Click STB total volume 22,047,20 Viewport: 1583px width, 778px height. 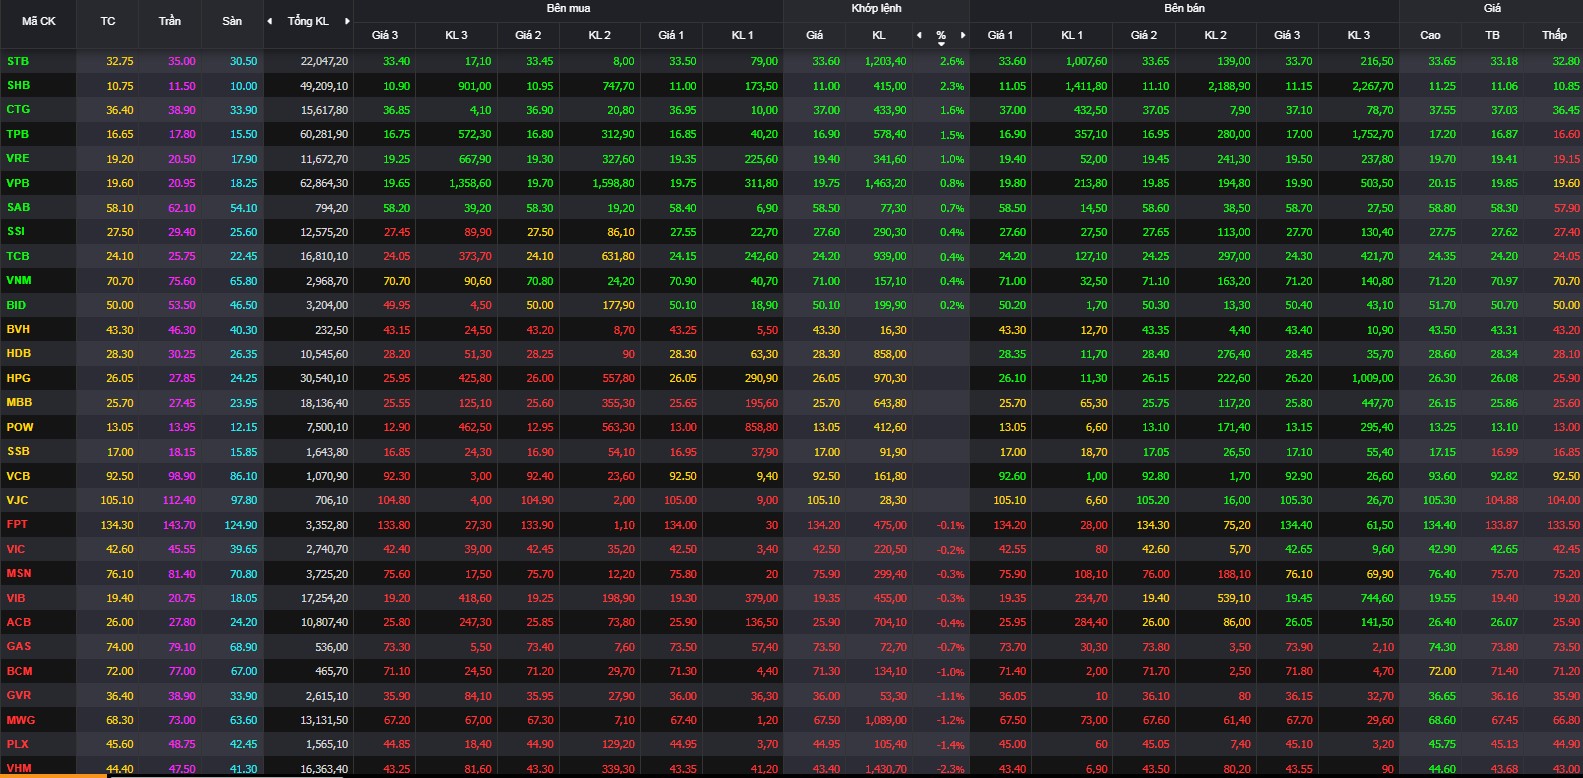pyautogui.click(x=324, y=61)
